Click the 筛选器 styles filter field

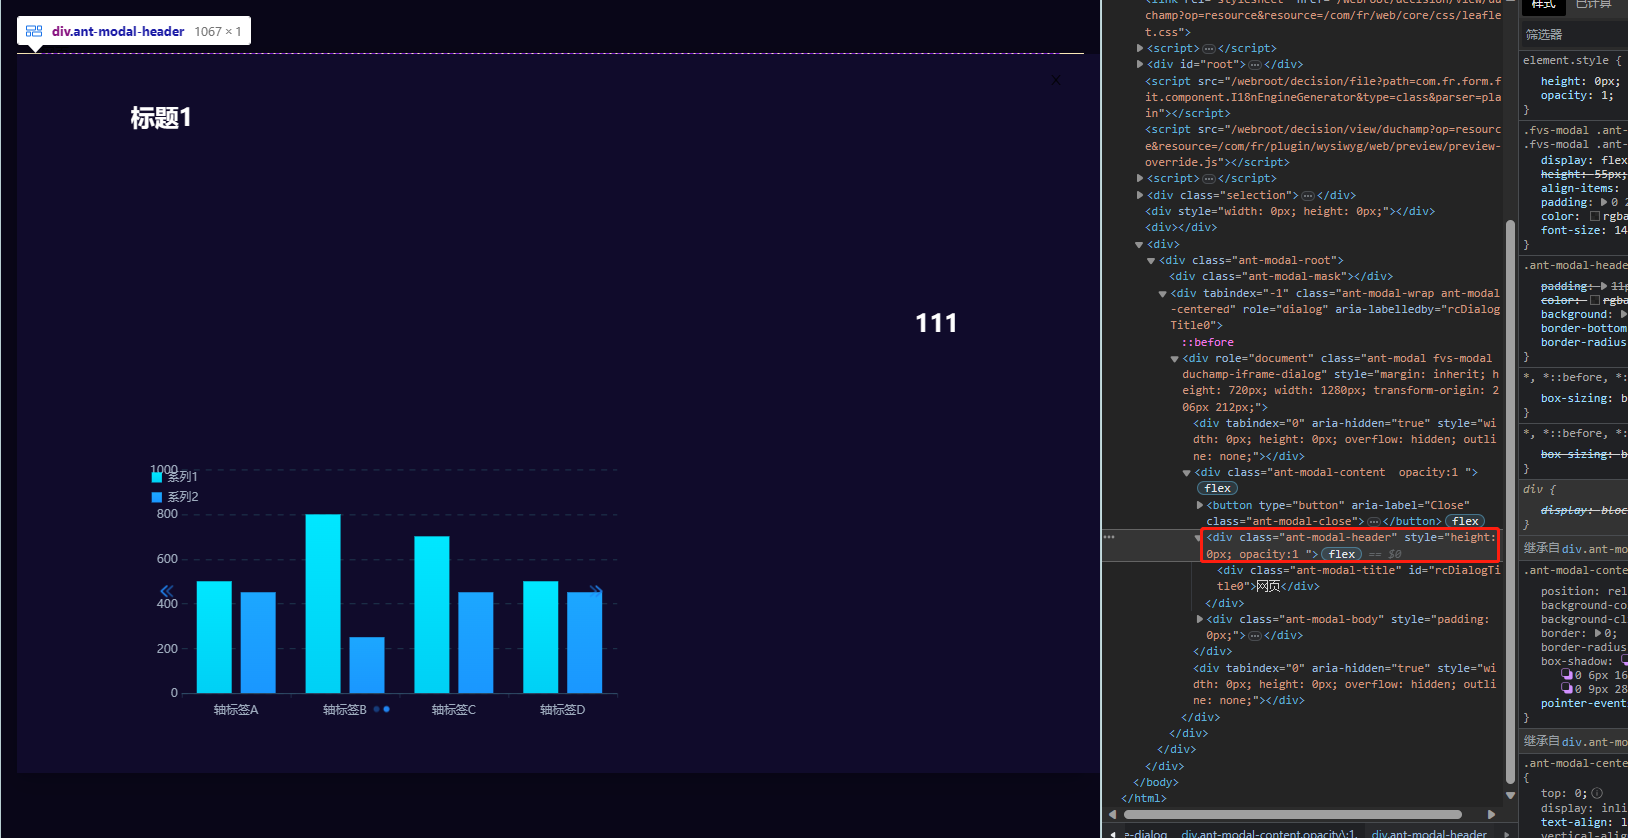(x=1574, y=34)
